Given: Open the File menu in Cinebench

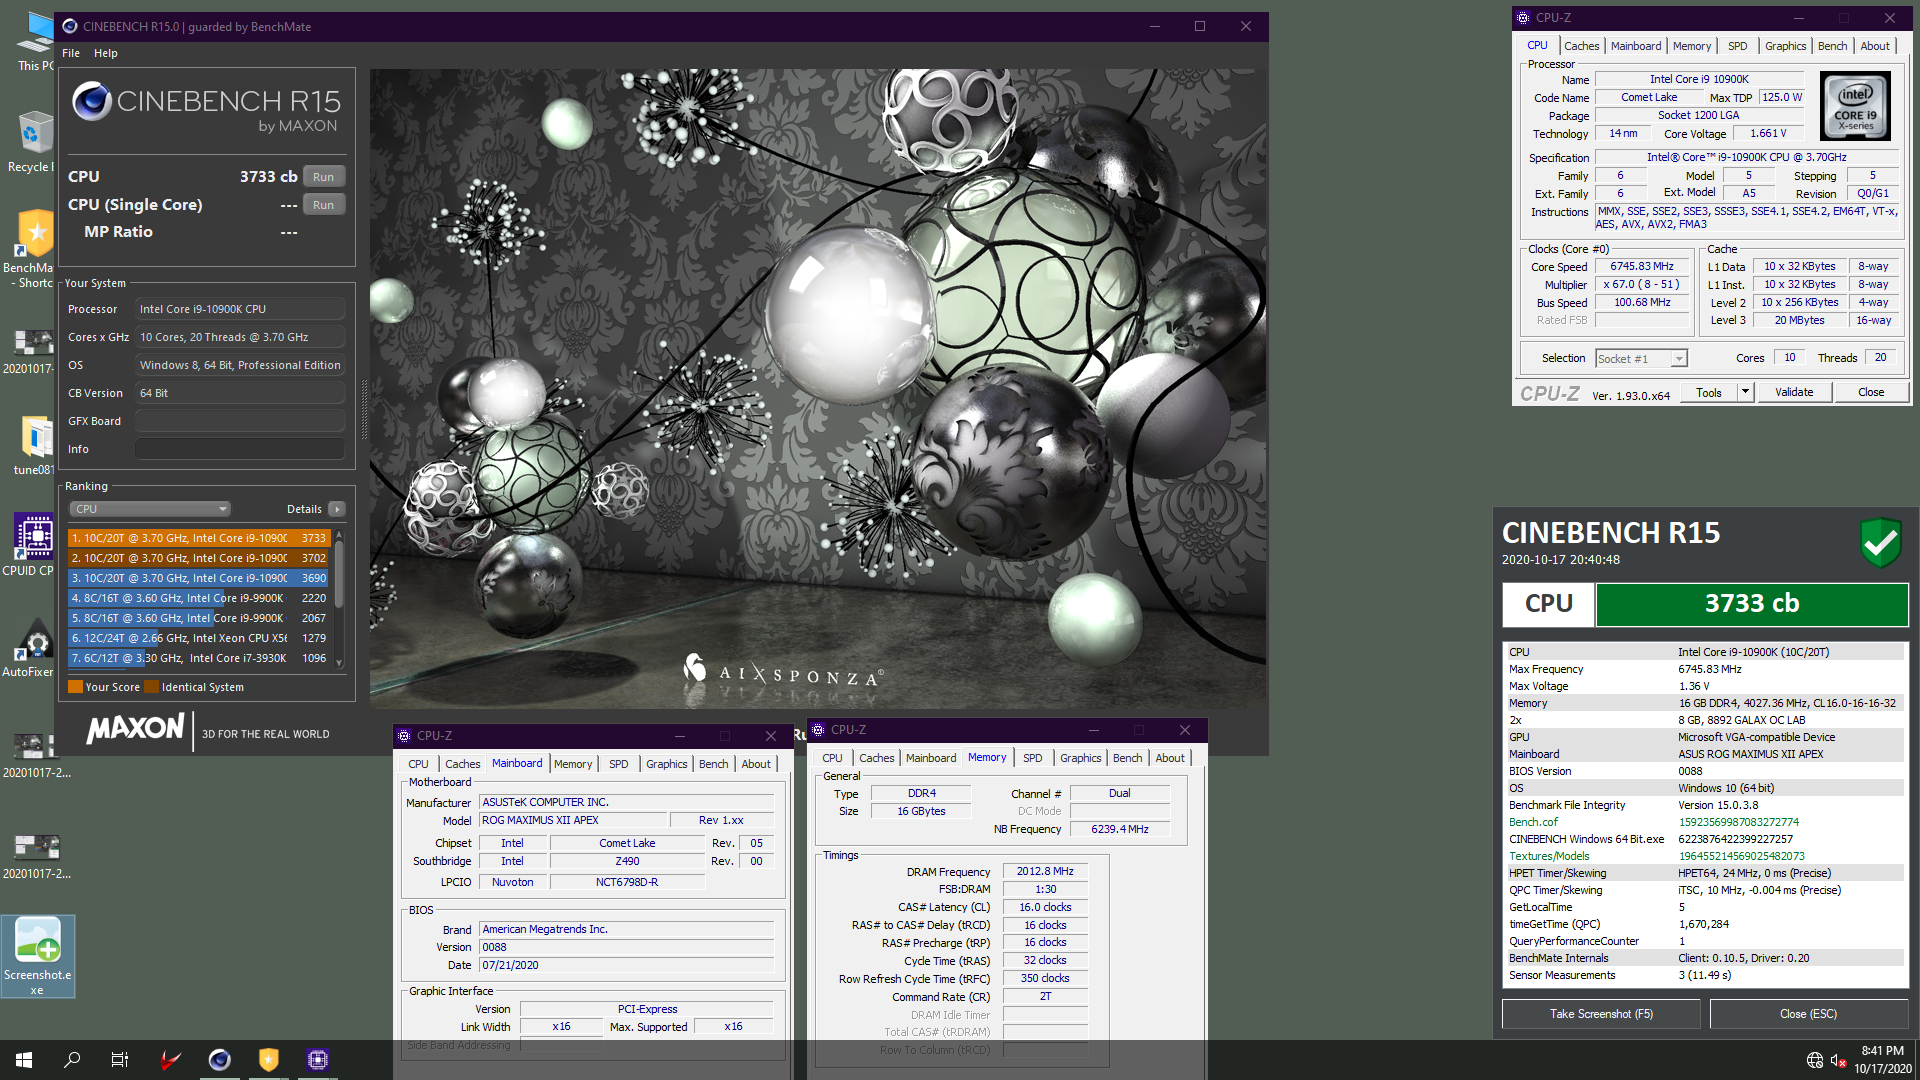Looking at the screenshot, I should click(71, 53).
